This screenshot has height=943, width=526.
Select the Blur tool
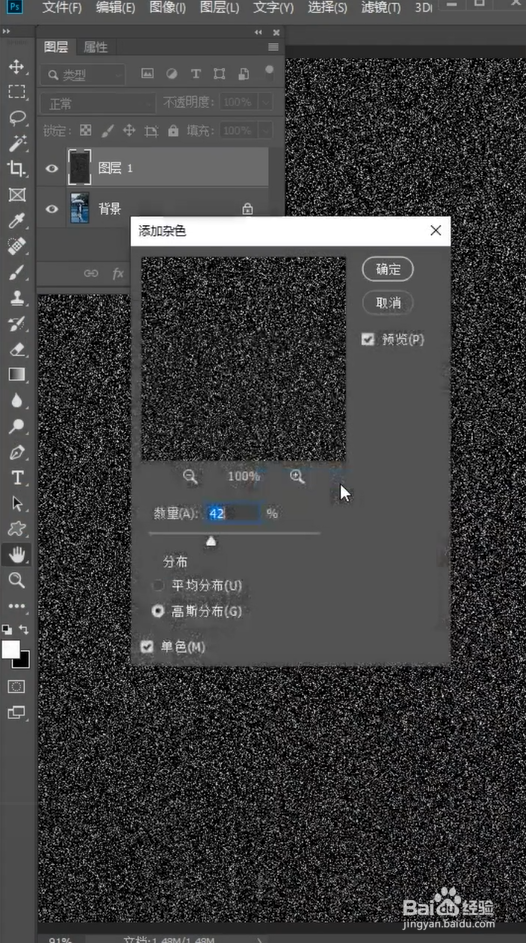pos(16,401)
